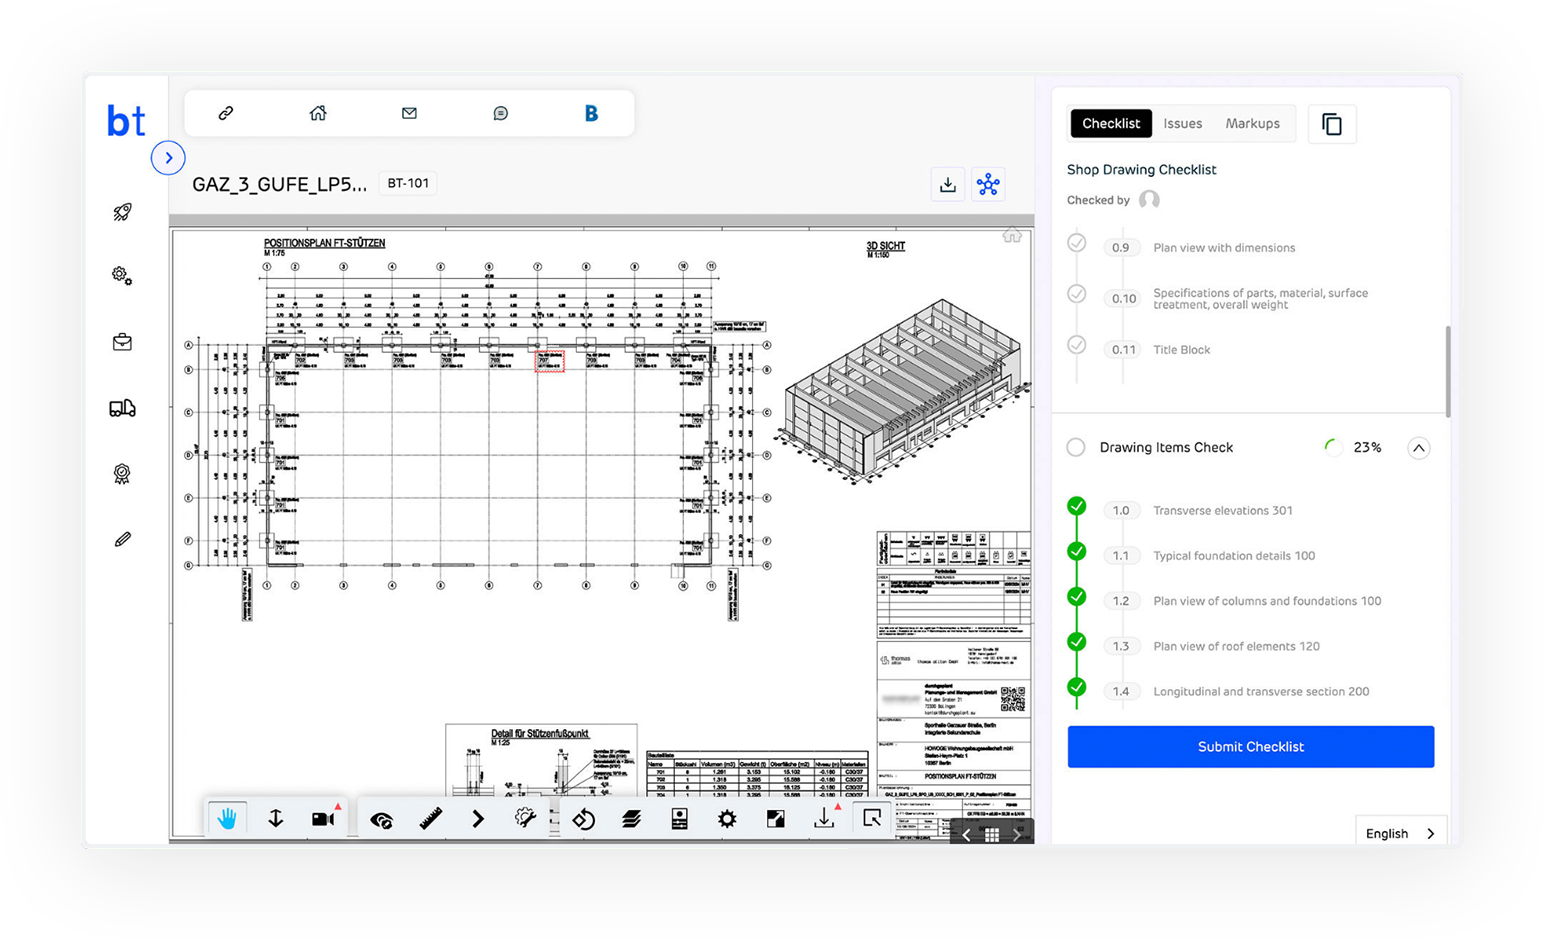1545x940 pixels.
Task: Click the network graph icon
Action: (988, 184)
